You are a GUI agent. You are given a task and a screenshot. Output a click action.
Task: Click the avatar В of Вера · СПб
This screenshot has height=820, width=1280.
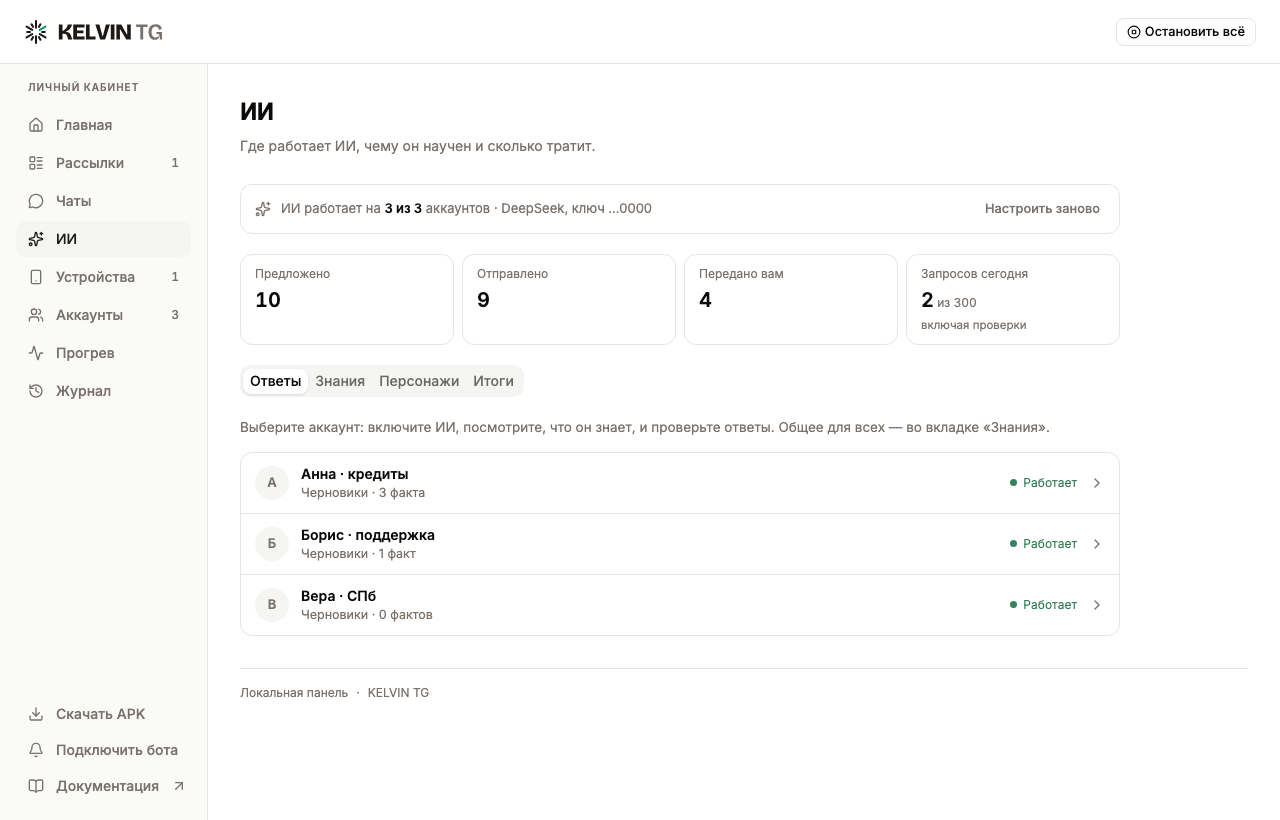(x=272, y=605)
